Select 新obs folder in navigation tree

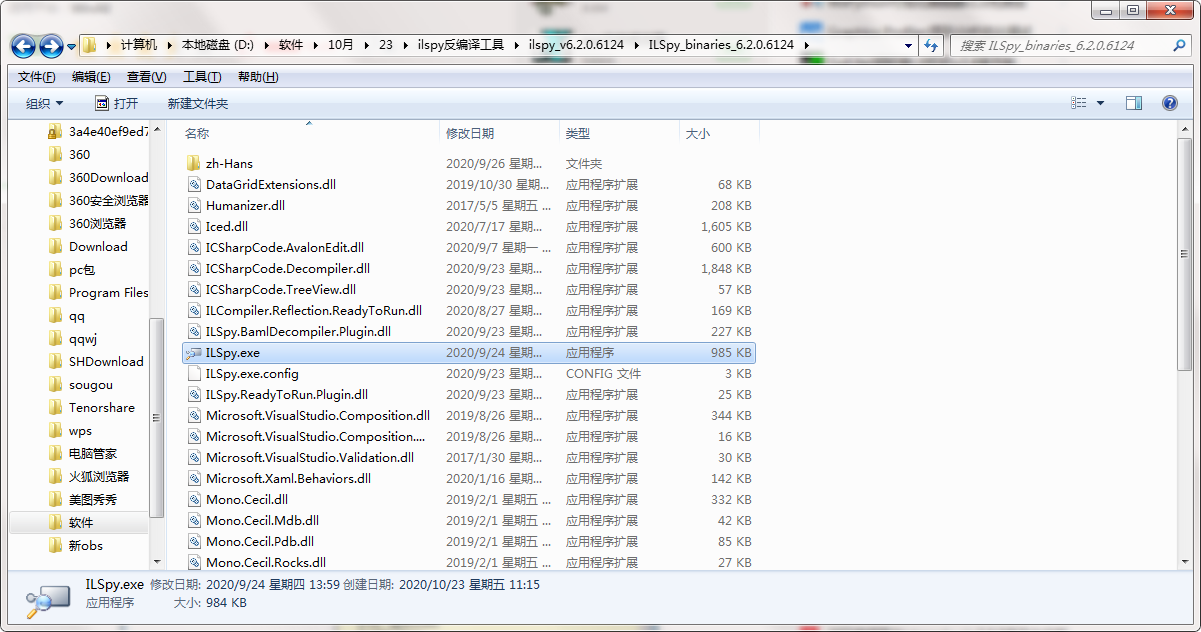pos(86,545)
